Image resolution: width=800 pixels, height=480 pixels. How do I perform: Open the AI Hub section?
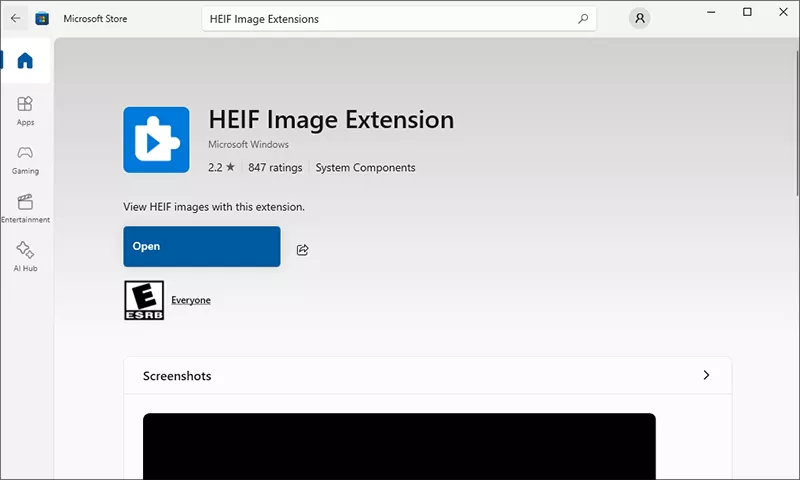coord(25,257)
